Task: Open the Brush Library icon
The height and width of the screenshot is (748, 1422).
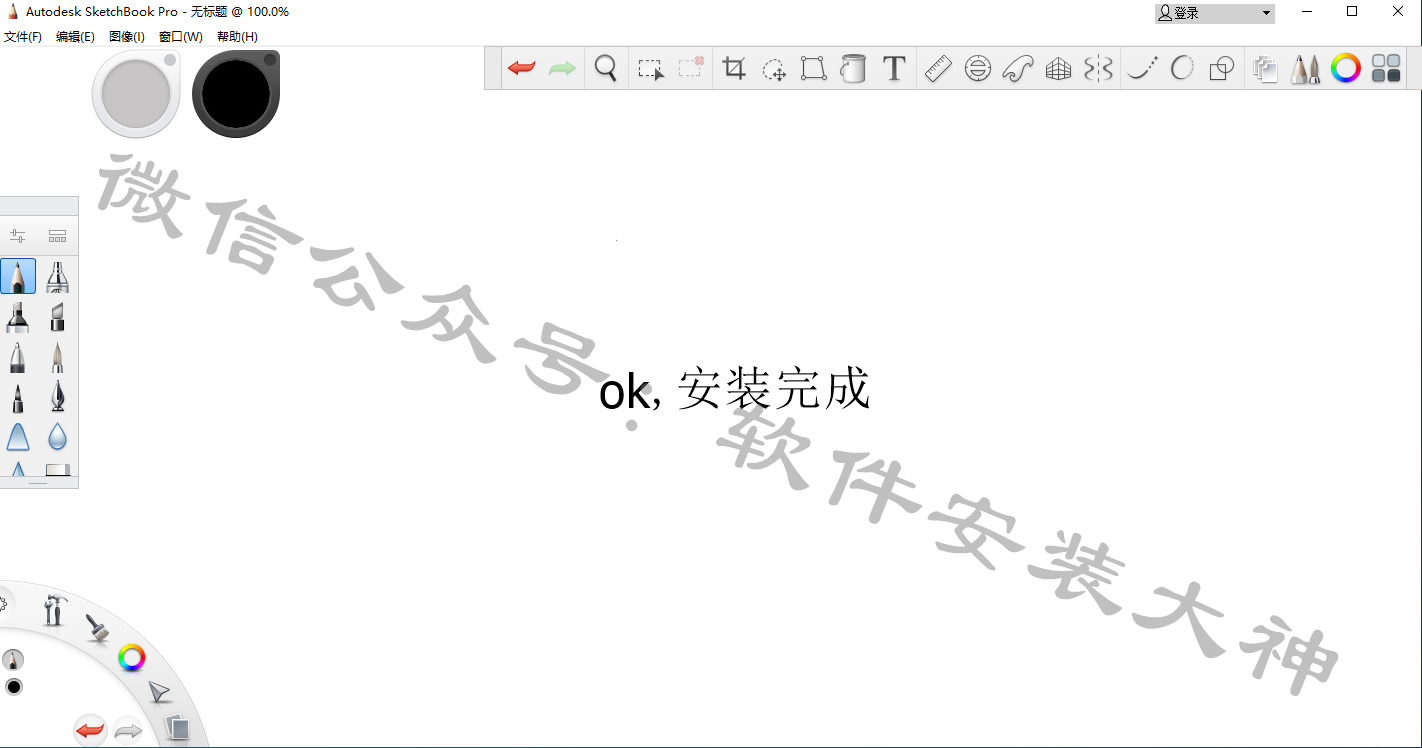Action: tap(58, 236)
